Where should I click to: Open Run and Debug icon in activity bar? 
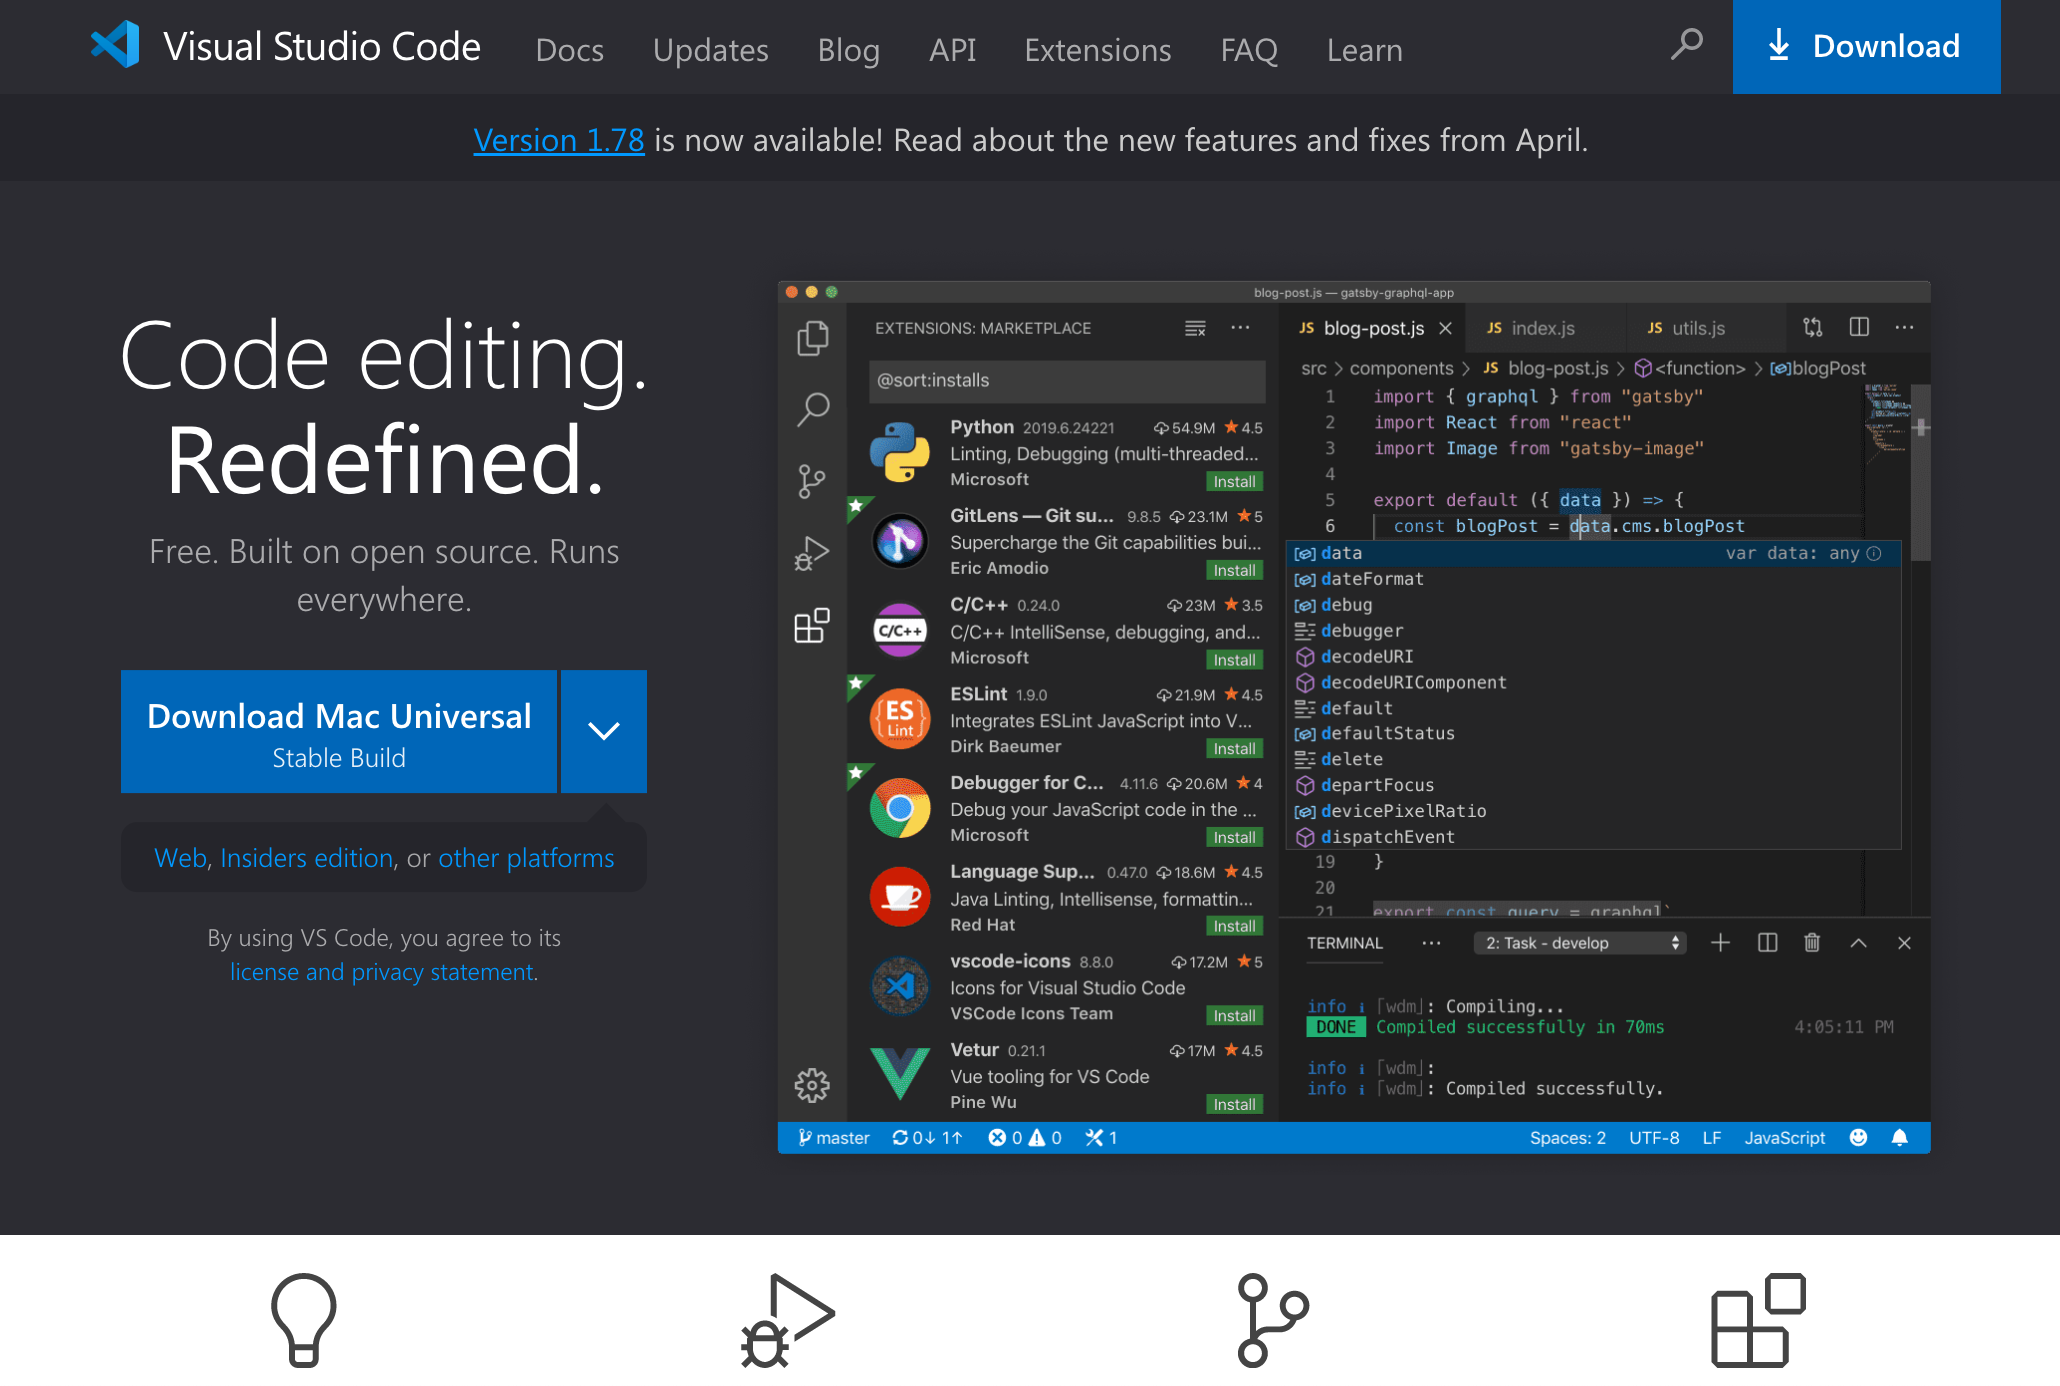[812, 554]
